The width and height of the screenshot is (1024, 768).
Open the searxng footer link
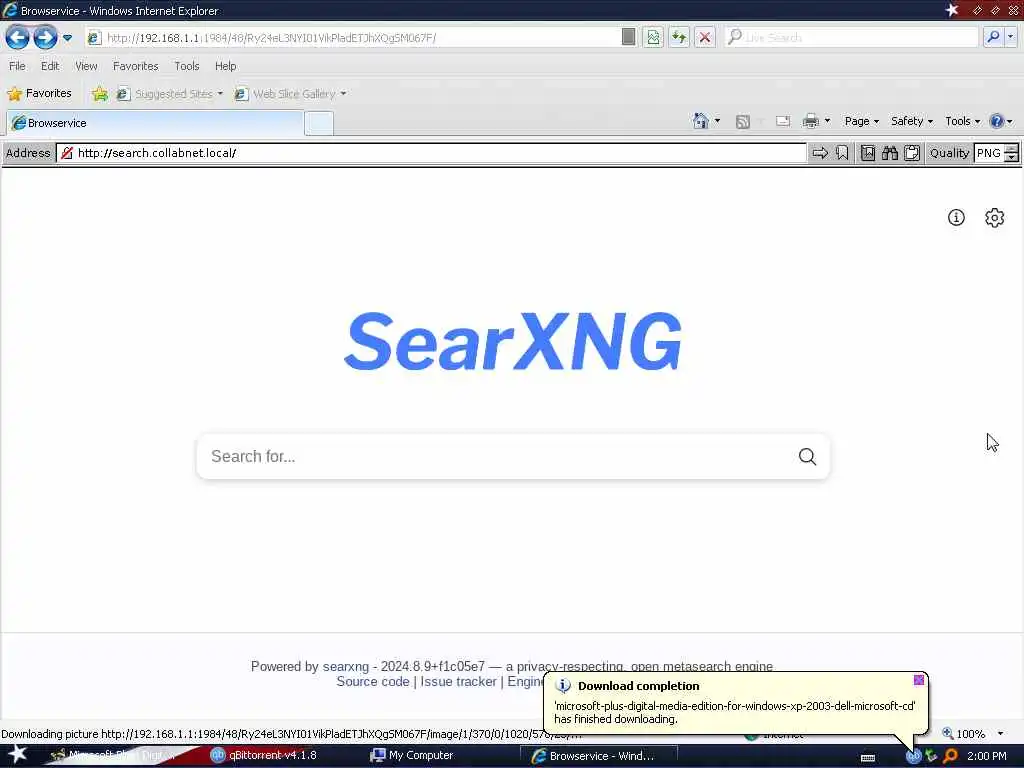pyautogui.click(x=345, y=666)
